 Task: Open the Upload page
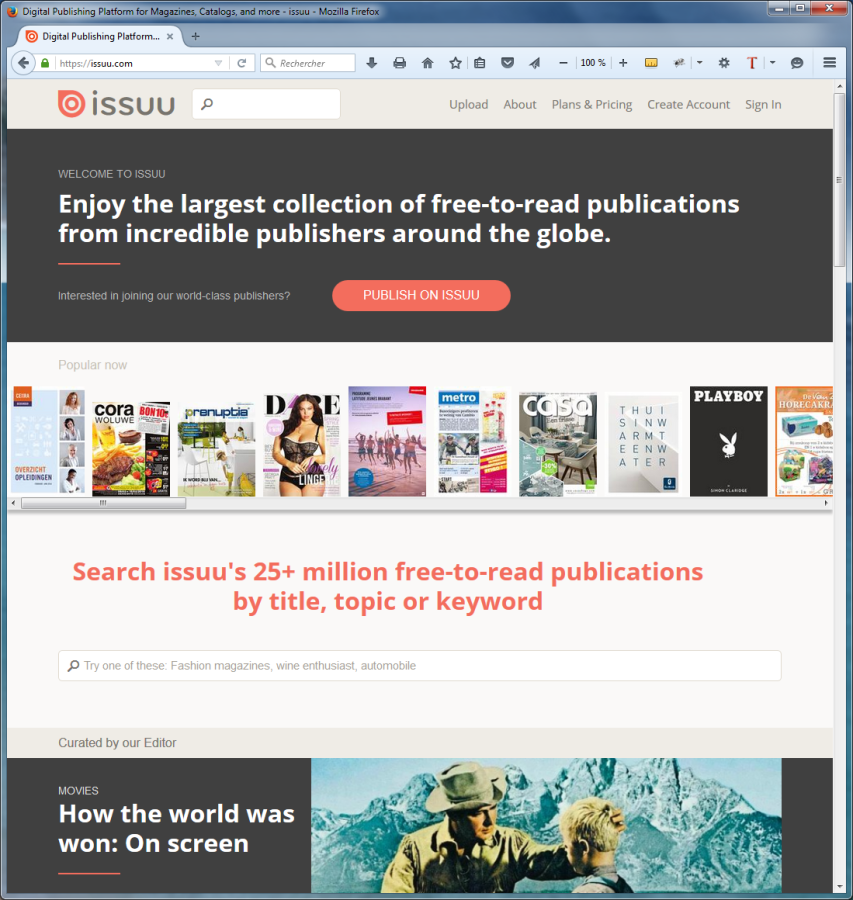coord(468,104)
